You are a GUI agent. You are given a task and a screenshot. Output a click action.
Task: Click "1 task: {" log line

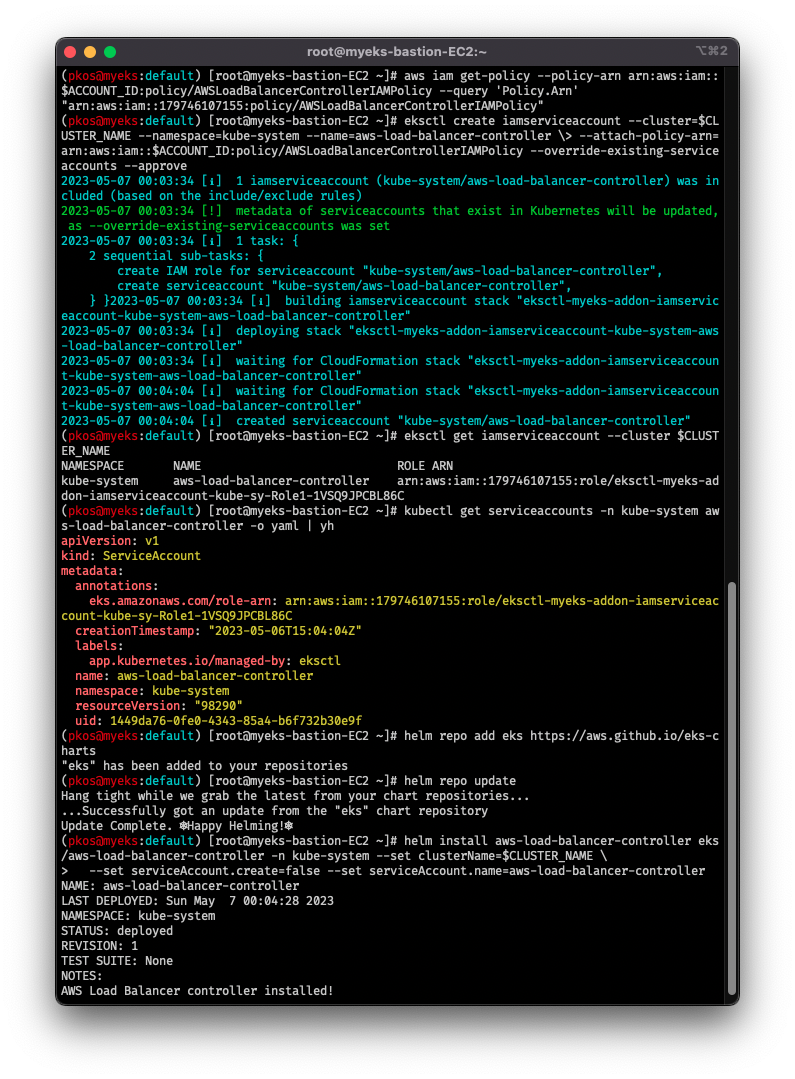pyautogui.click(x=180, y=241)
